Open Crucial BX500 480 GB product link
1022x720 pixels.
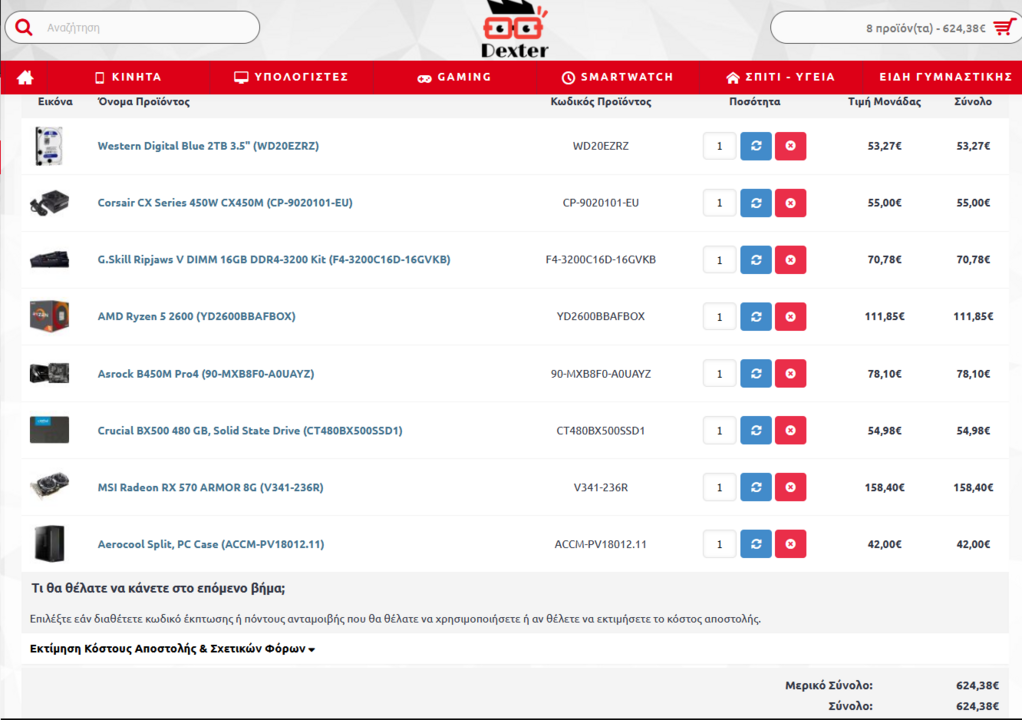[250, 430]
